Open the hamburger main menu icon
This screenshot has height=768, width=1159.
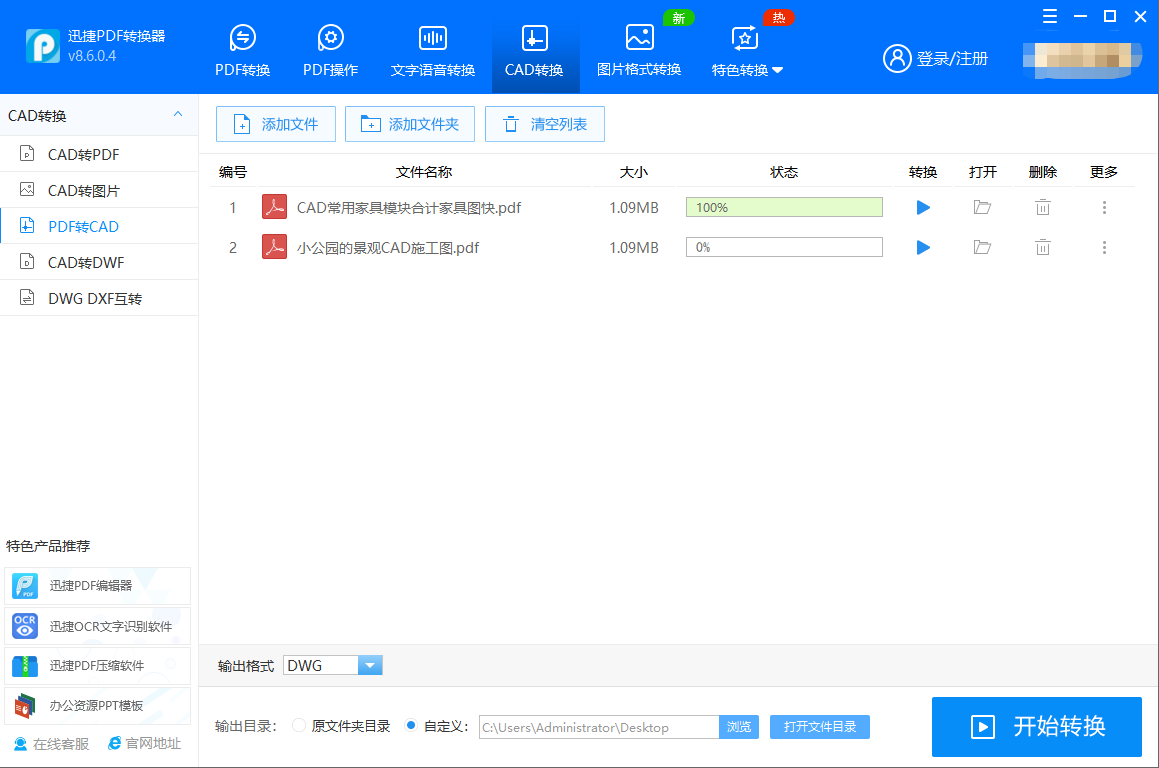click(1050, 16)
